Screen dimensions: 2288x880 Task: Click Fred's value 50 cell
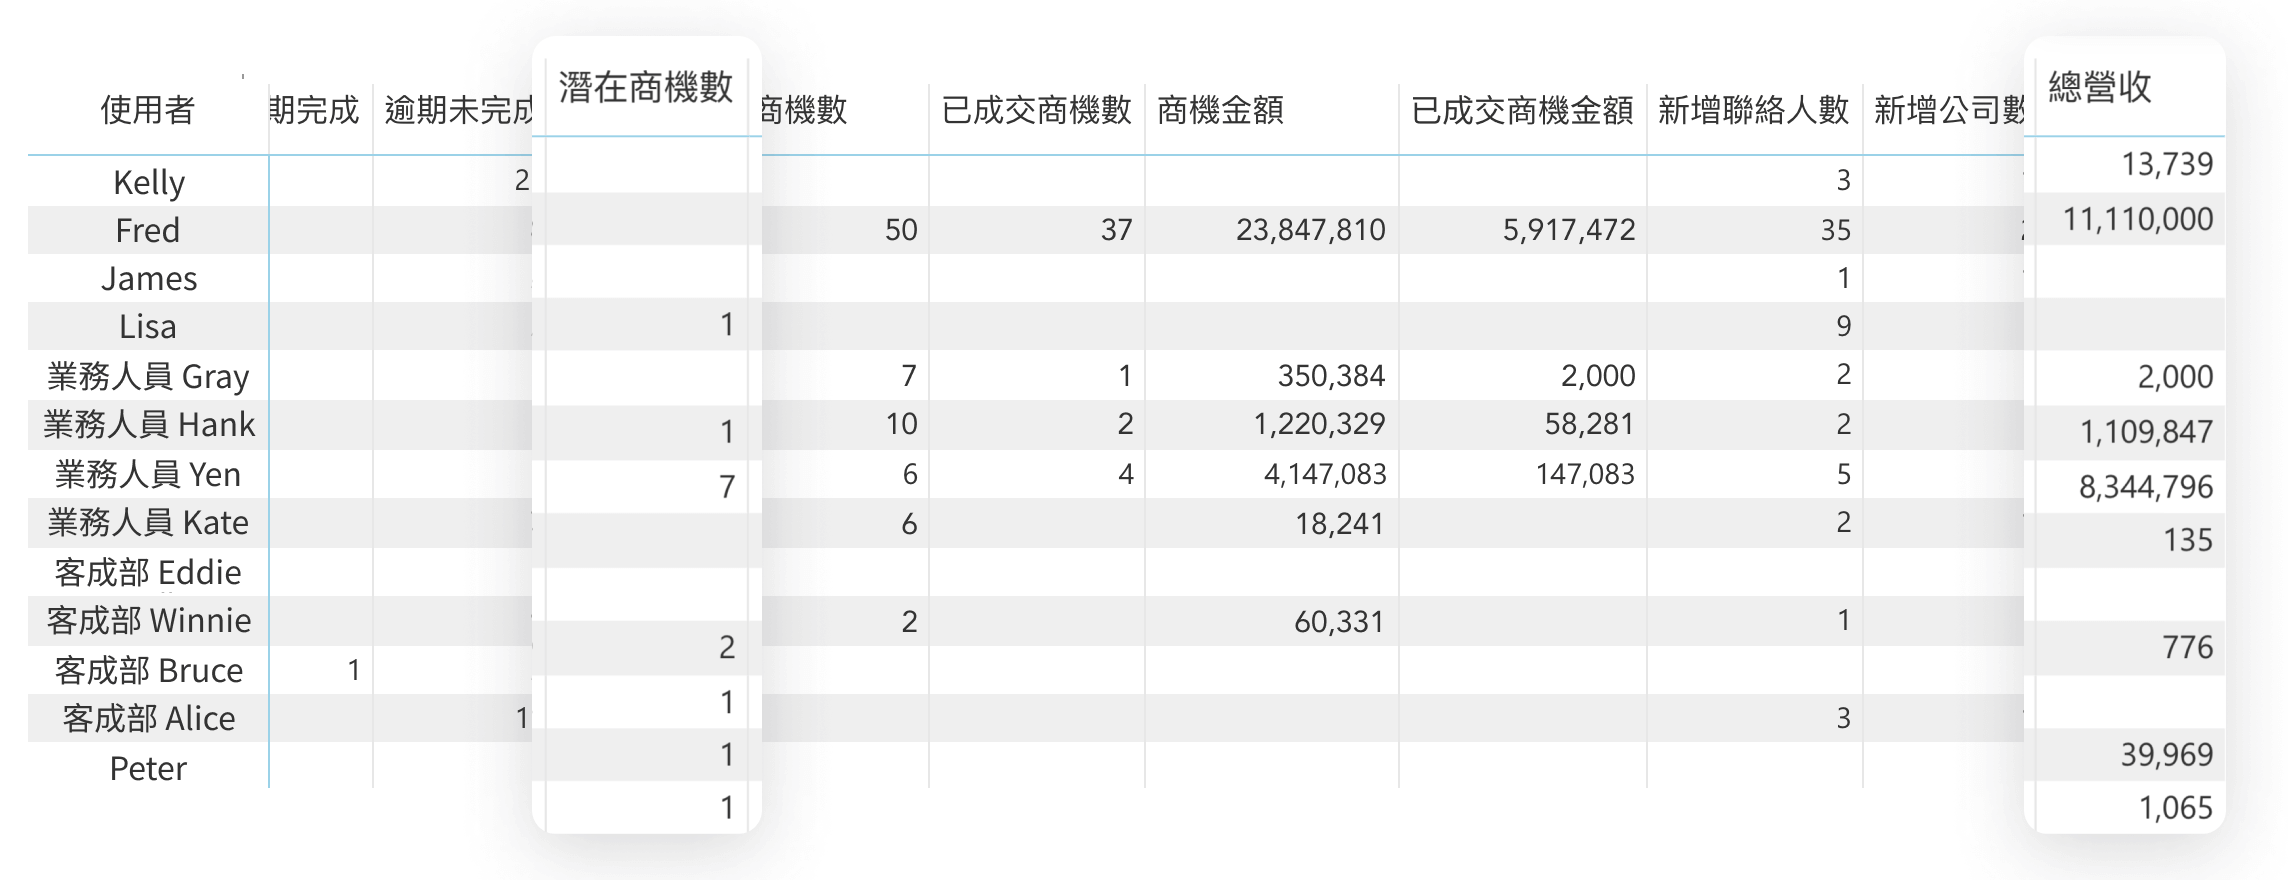click(901, 230)
